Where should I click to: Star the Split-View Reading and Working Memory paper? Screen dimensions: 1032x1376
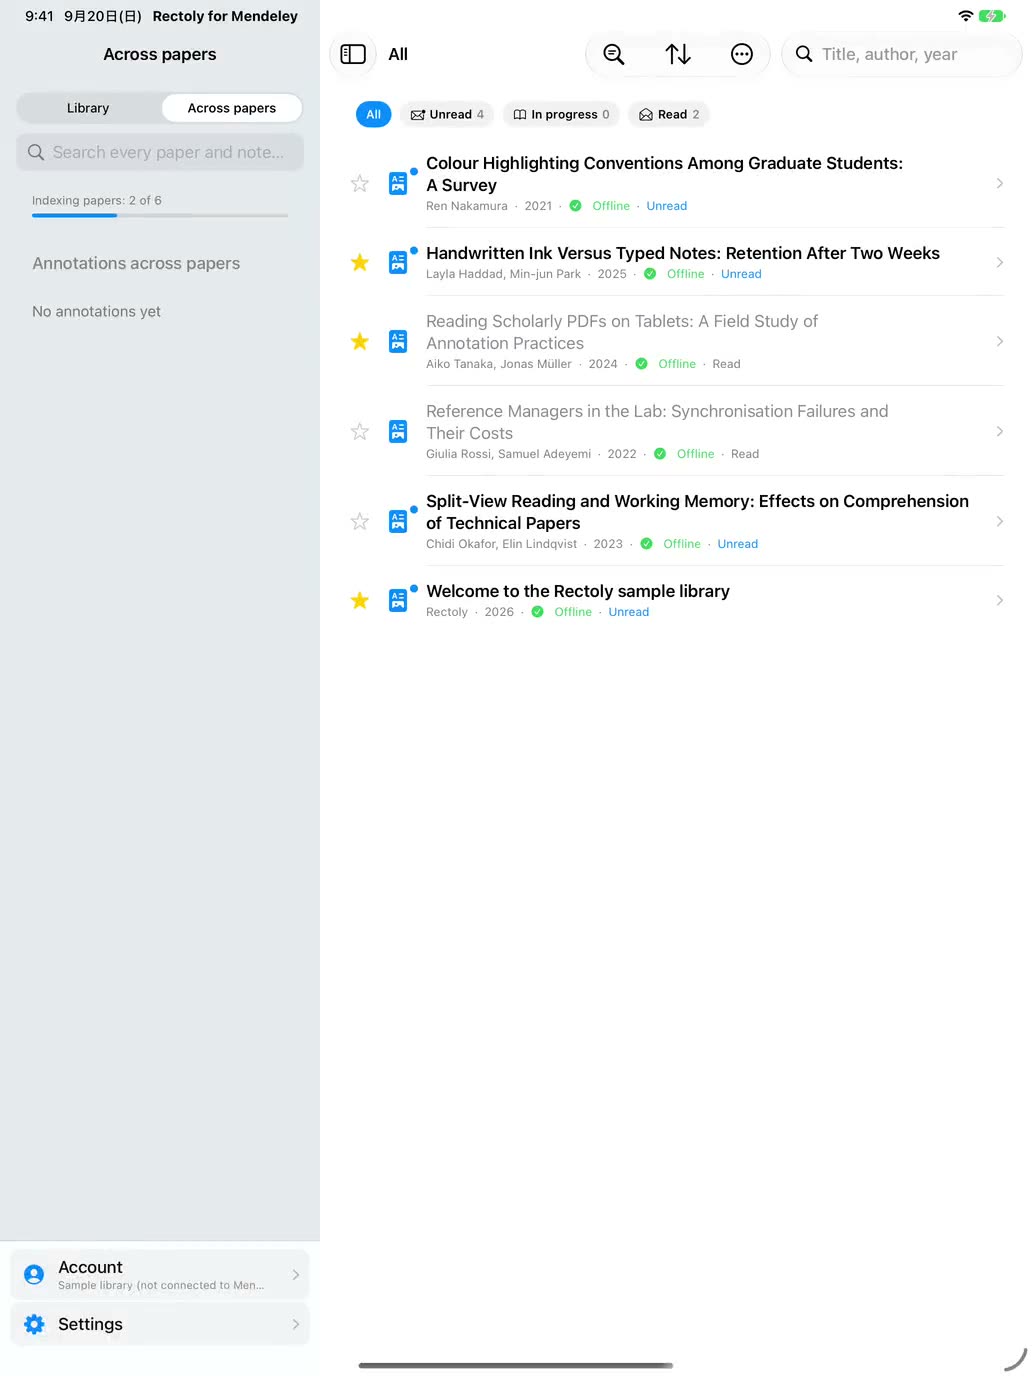click(x=360, y=522)
